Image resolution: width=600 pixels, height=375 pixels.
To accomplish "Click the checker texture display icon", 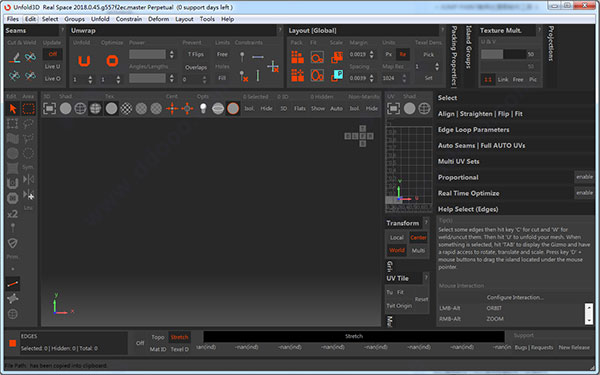I will point(126,109).
